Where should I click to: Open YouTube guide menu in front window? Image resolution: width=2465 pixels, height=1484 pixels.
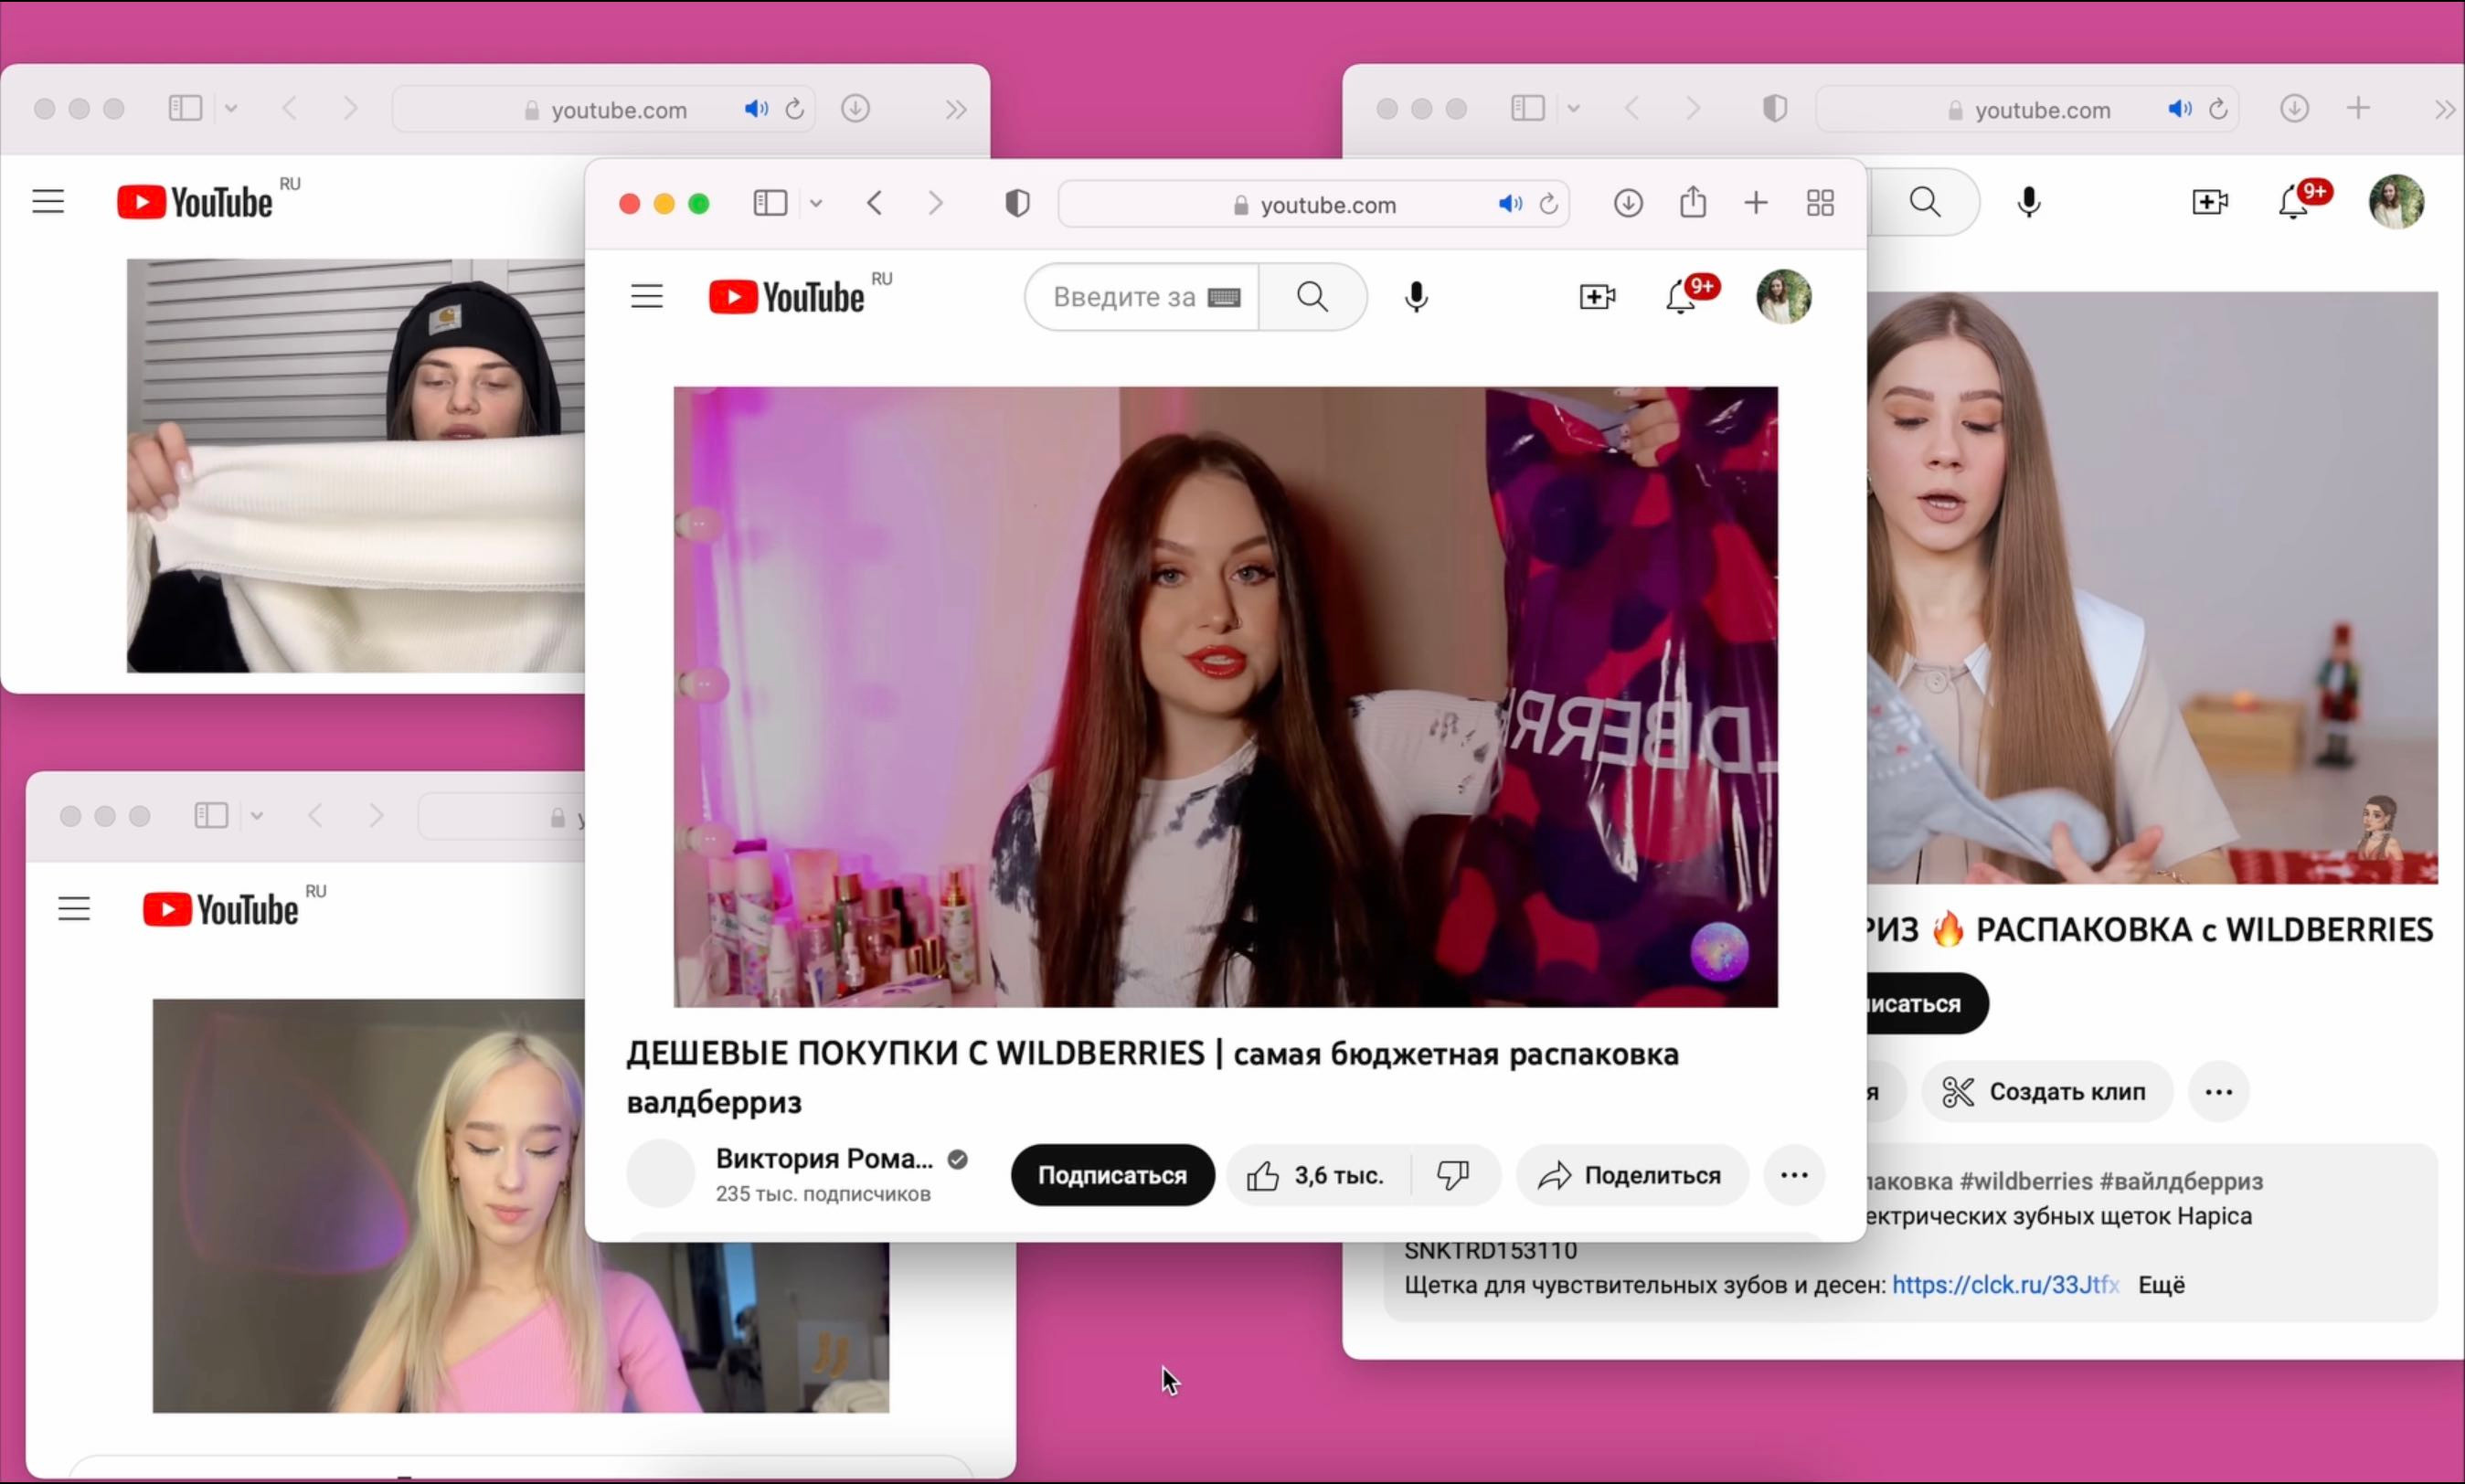[x=647, y=297]
